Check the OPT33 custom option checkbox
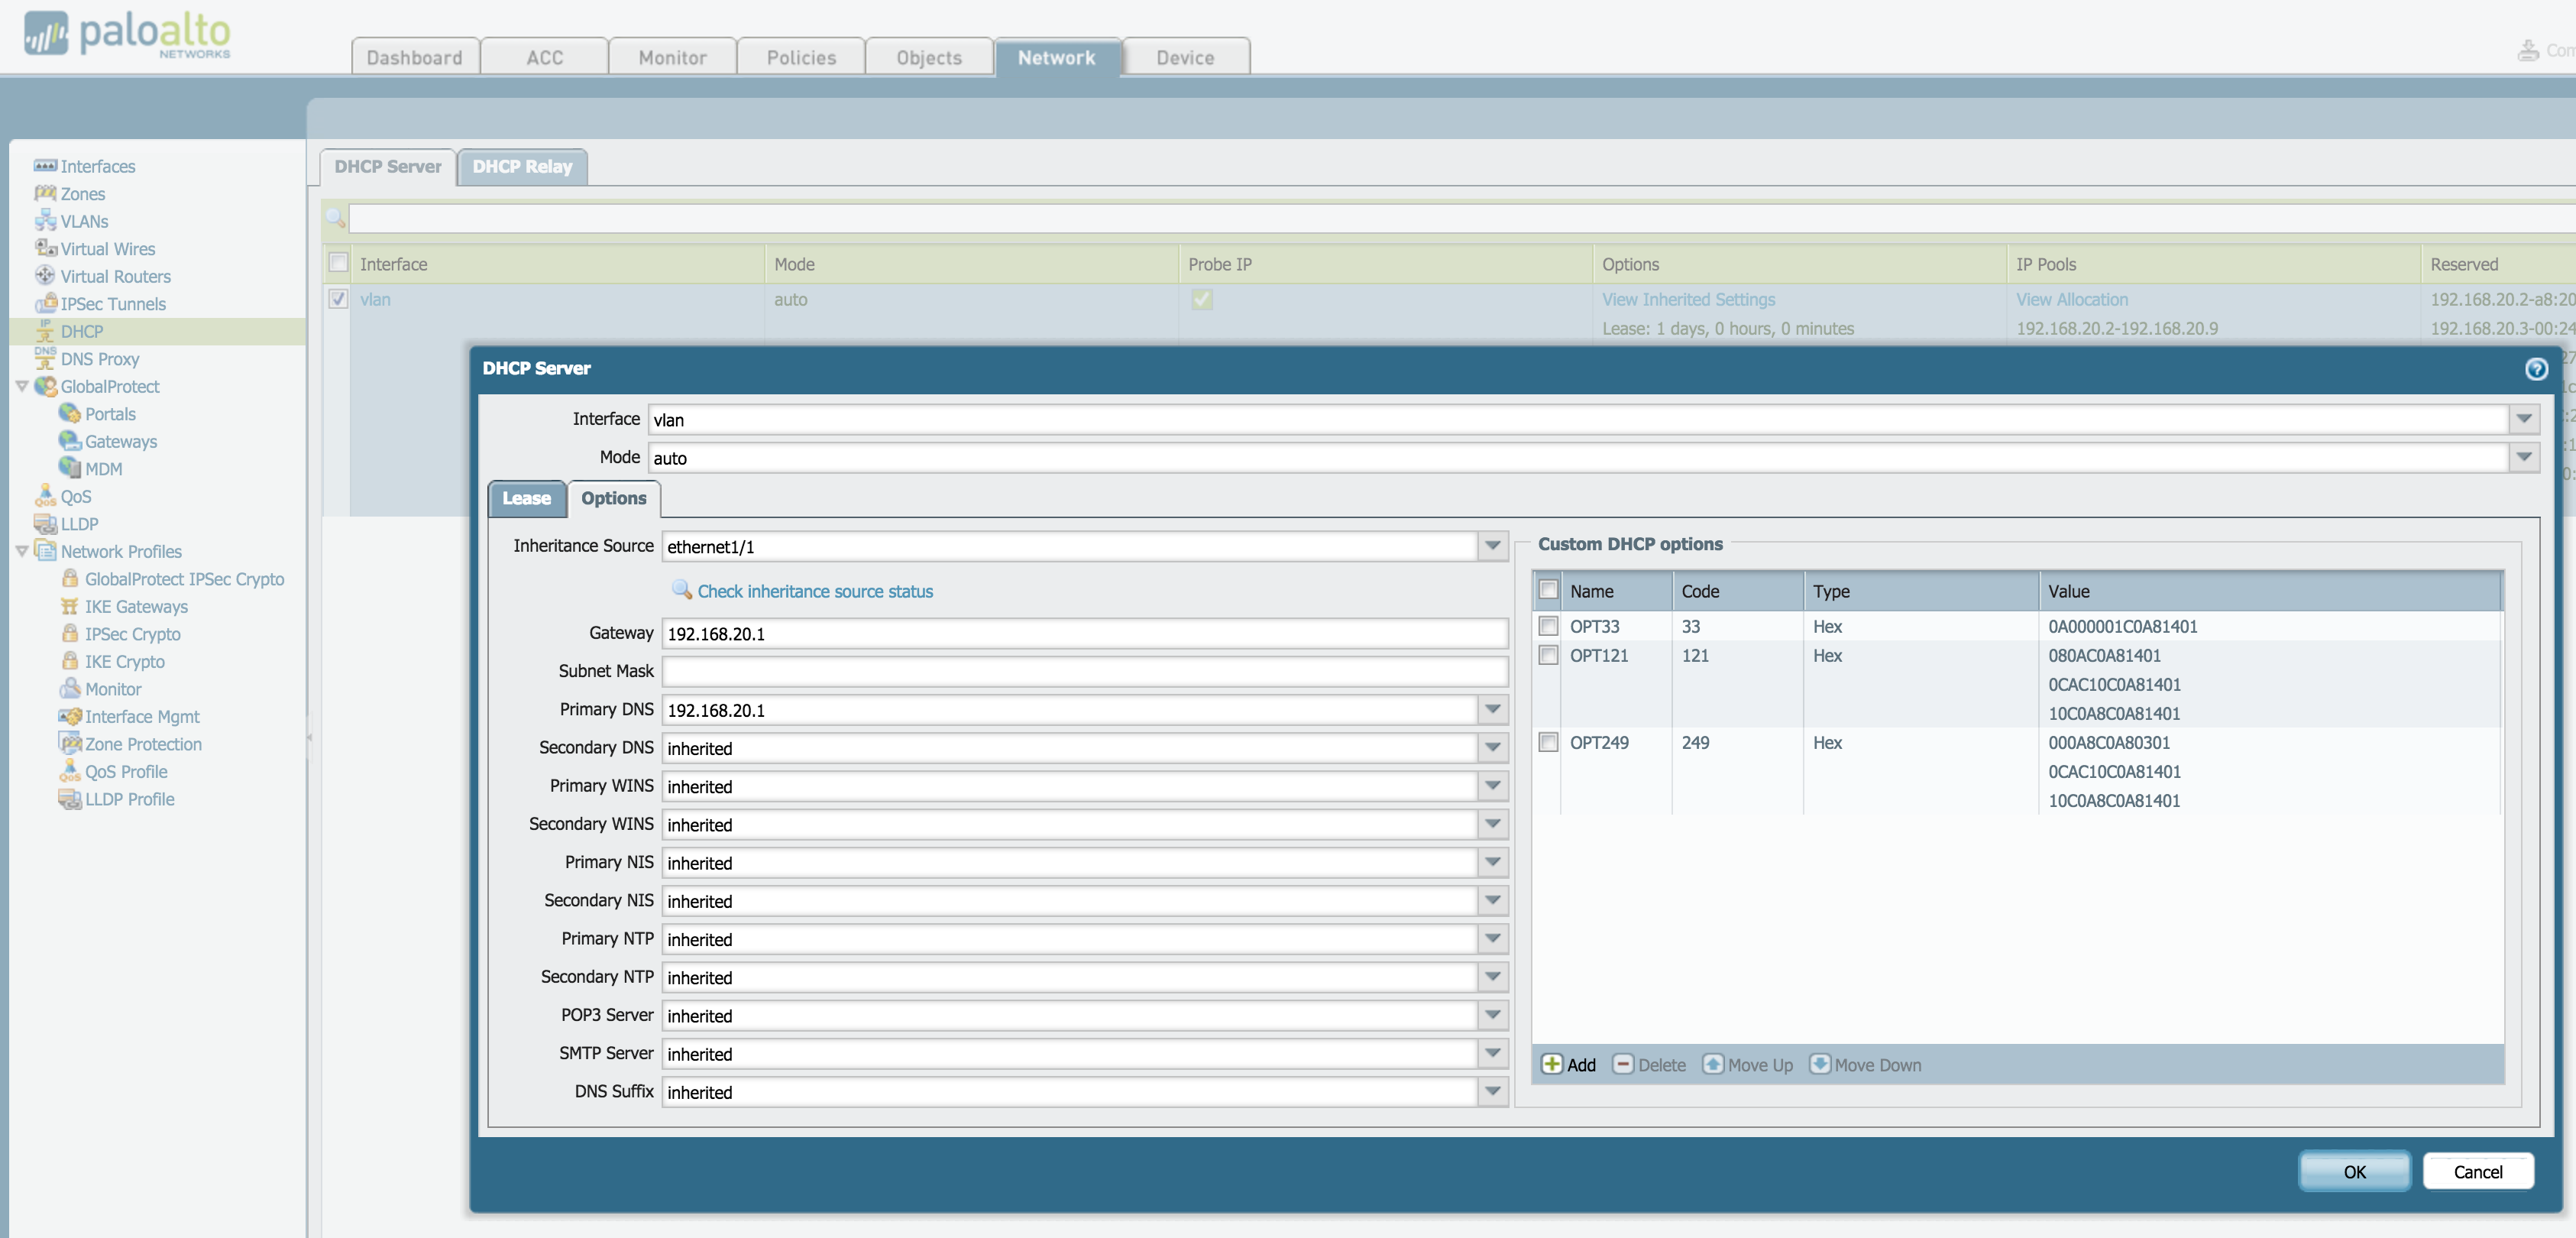The height and width of the screenshot is (1238, 2576). coord(1548,626)
